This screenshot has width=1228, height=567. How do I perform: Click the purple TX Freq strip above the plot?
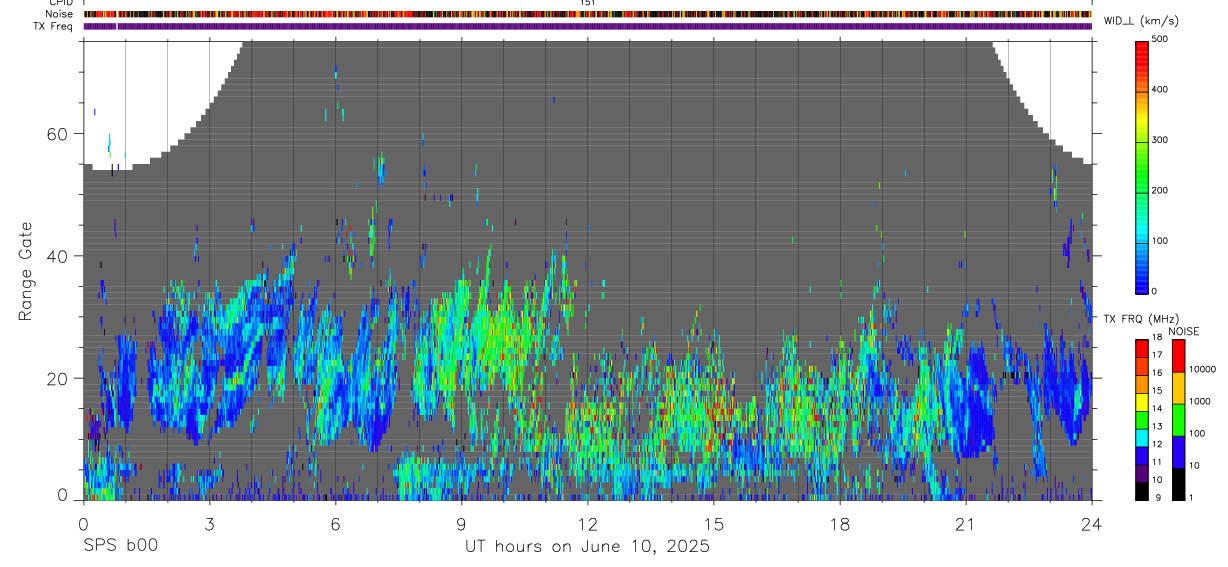(587, 26)
